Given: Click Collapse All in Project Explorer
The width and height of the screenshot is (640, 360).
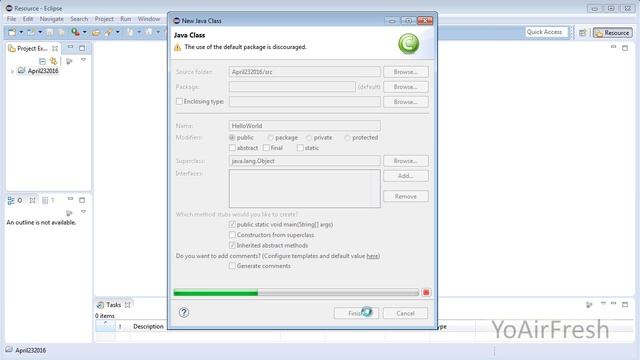Looking at the screenshot, I should point(42,61).
